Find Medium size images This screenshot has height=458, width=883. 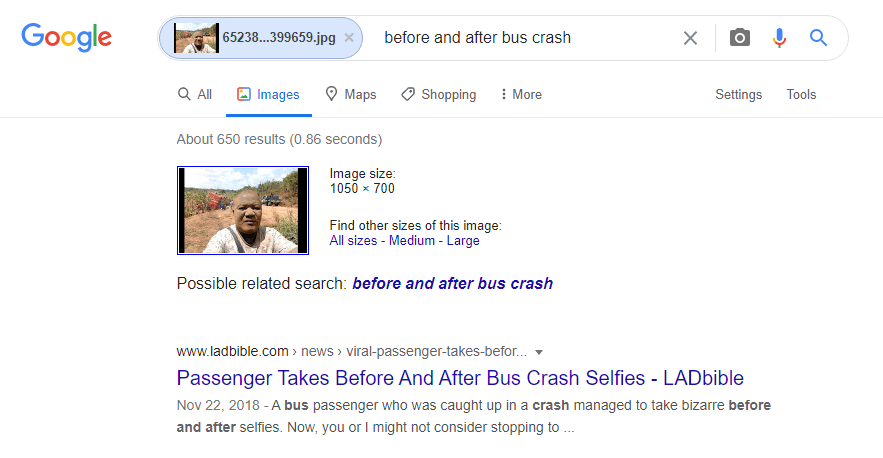(412, 241)
